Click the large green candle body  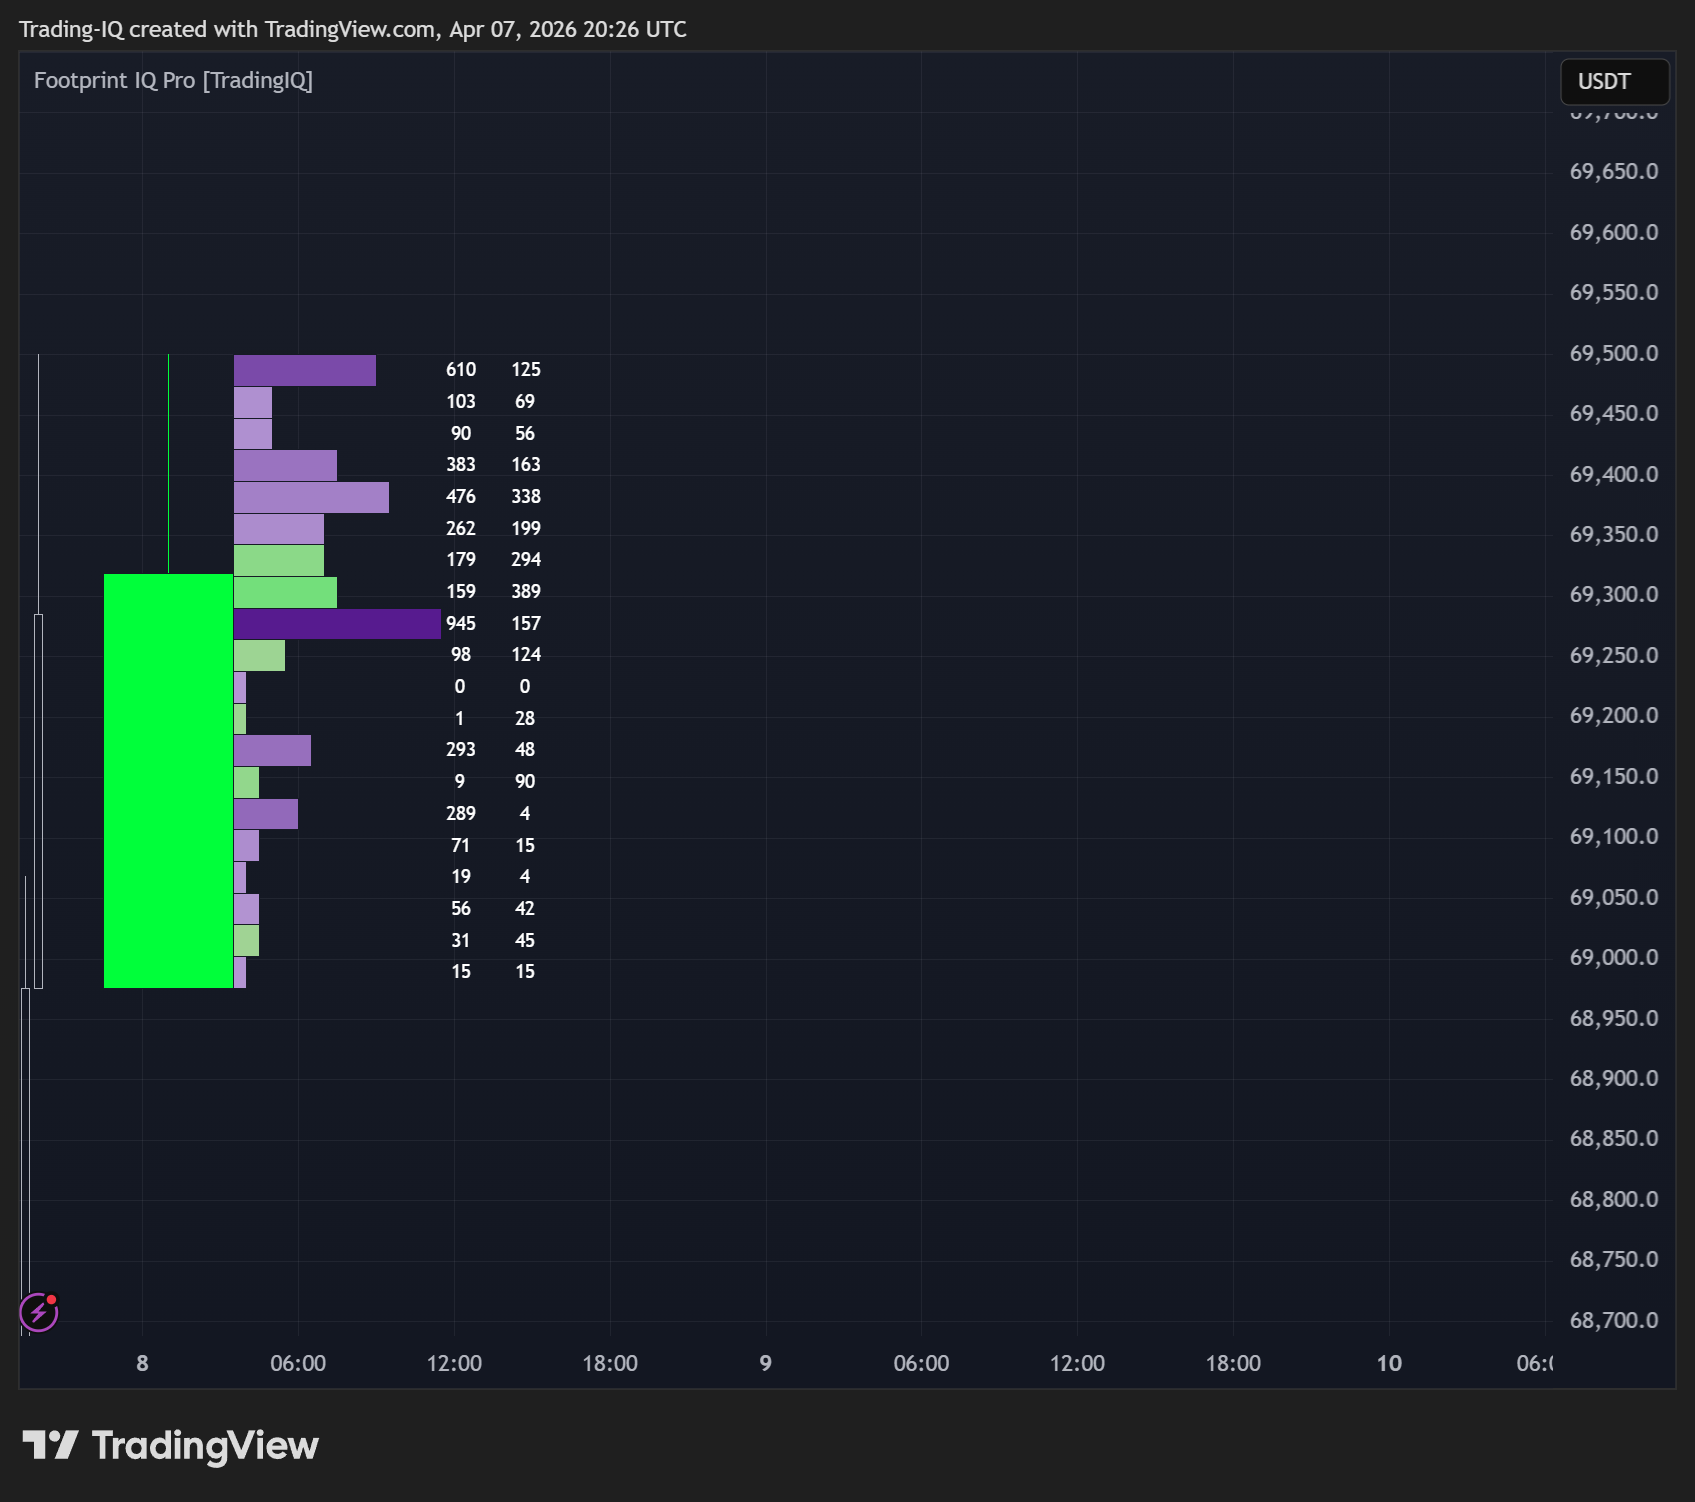click(168, 781)
